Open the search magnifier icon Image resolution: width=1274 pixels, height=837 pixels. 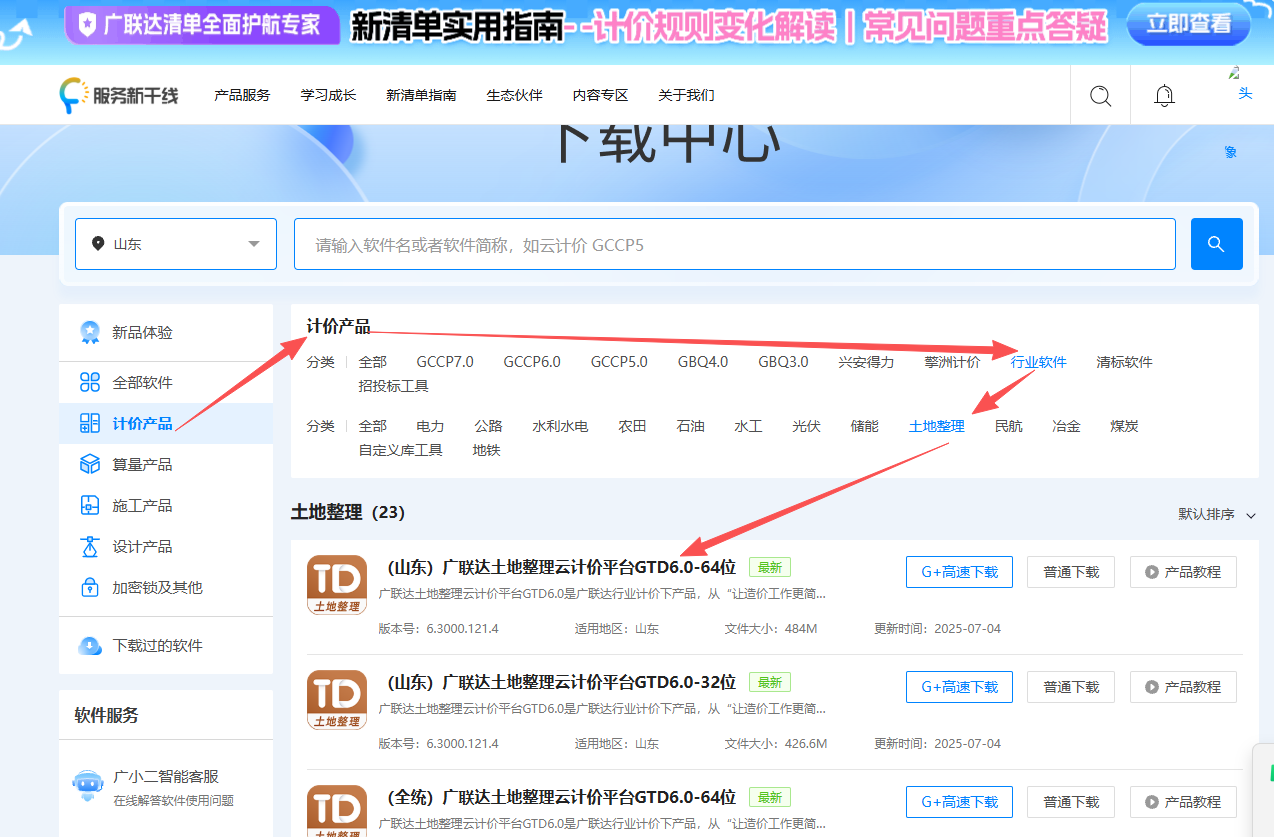(x=1100, y=95)
